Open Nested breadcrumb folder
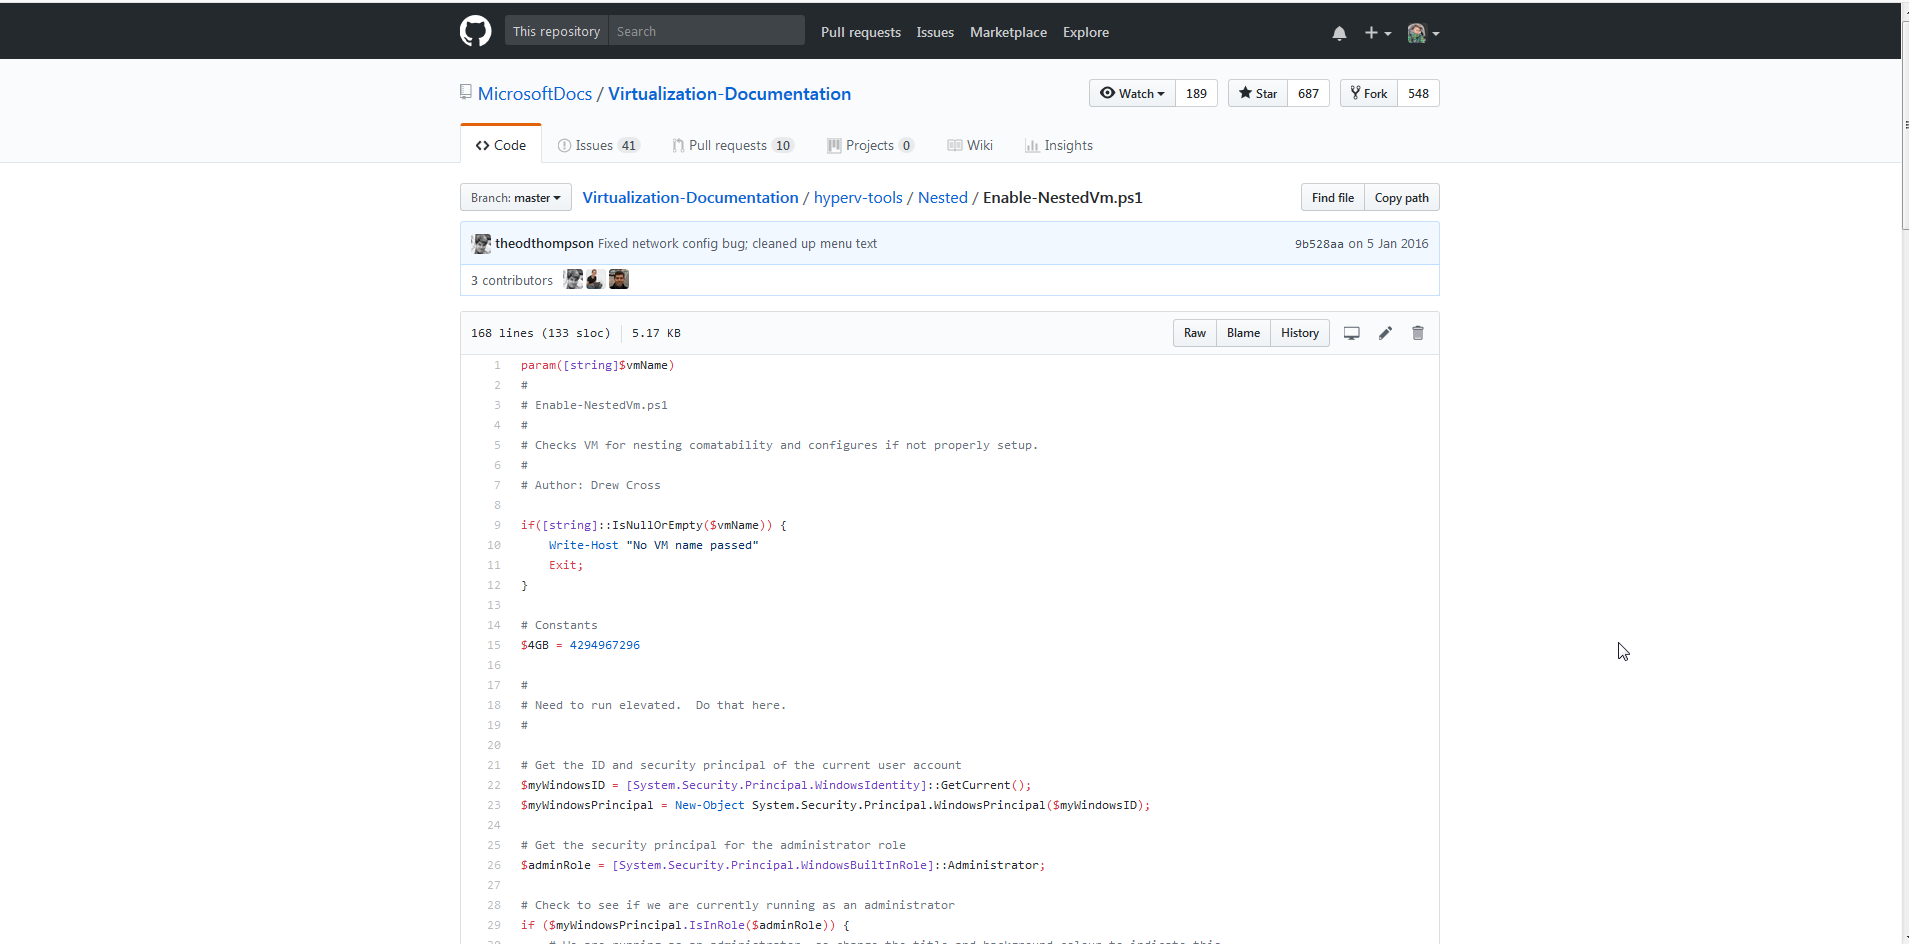 coord(943,197)
